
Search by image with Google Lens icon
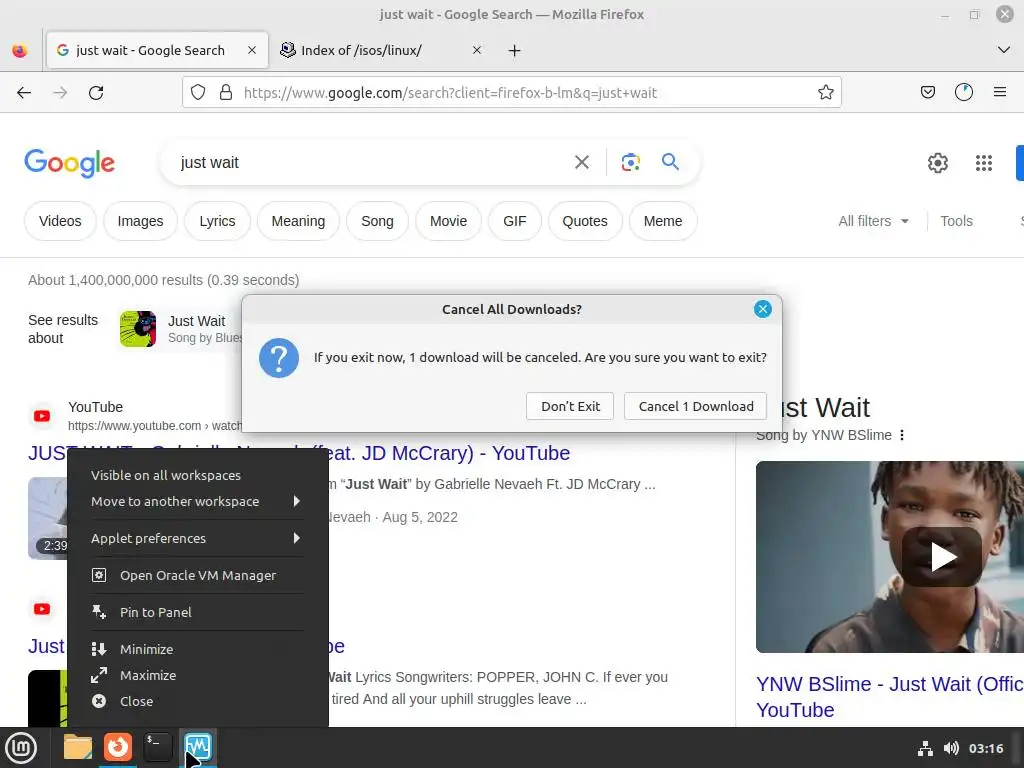click(x=630, y=162)
